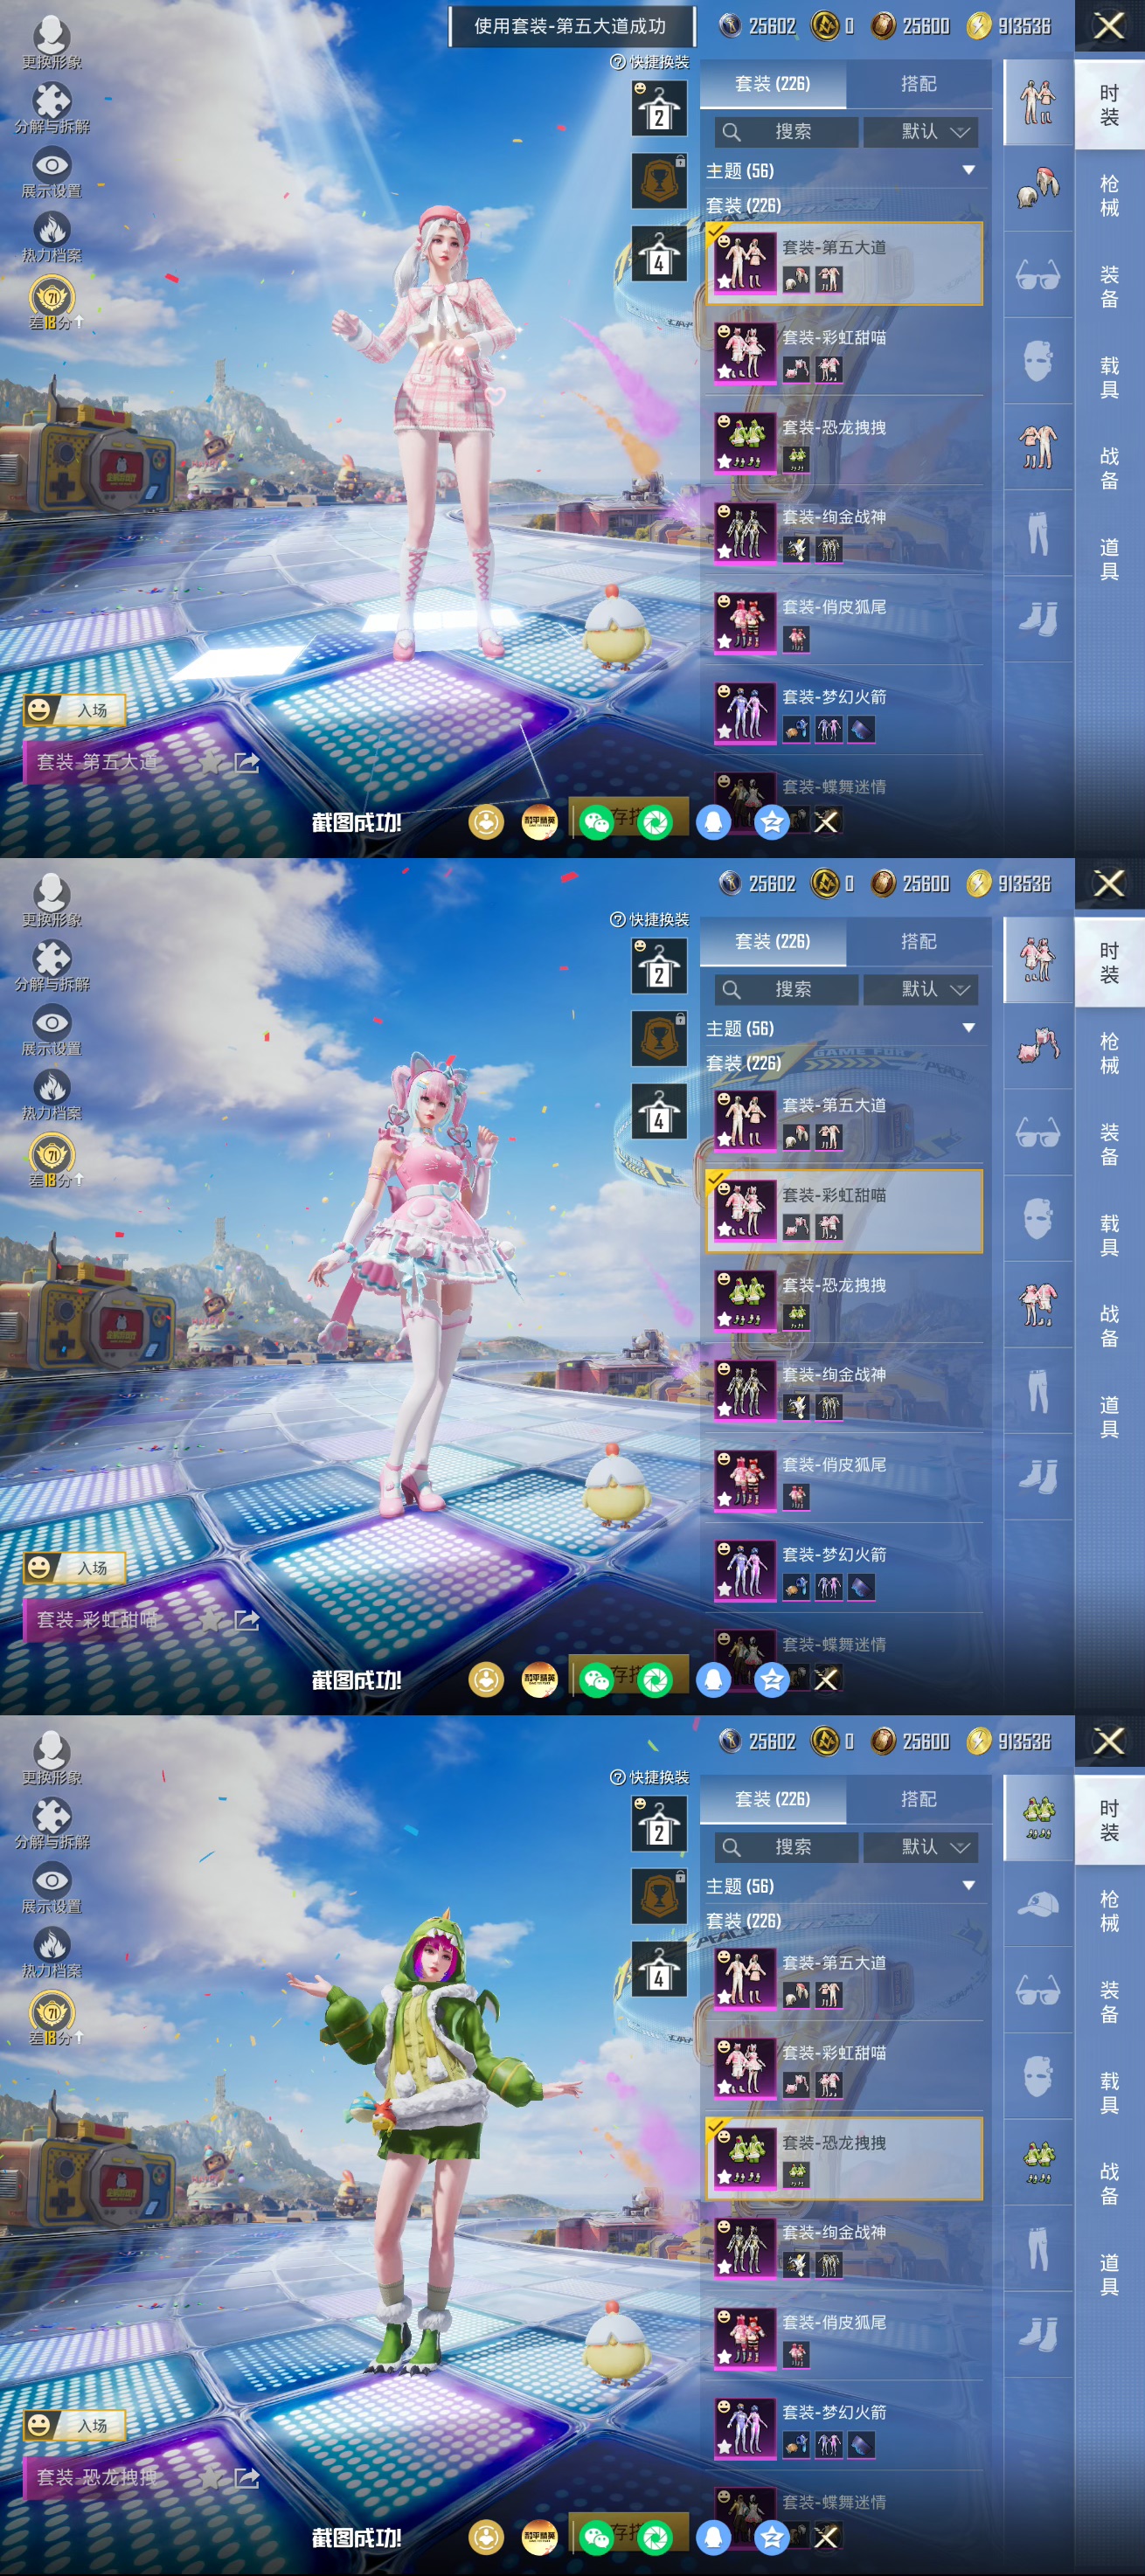The height and width of the screenshot is (2576, 1145).
Task: Open 分解与拆解 puzzle icon in the middle screenshot
Action: [x=52, y=958]
